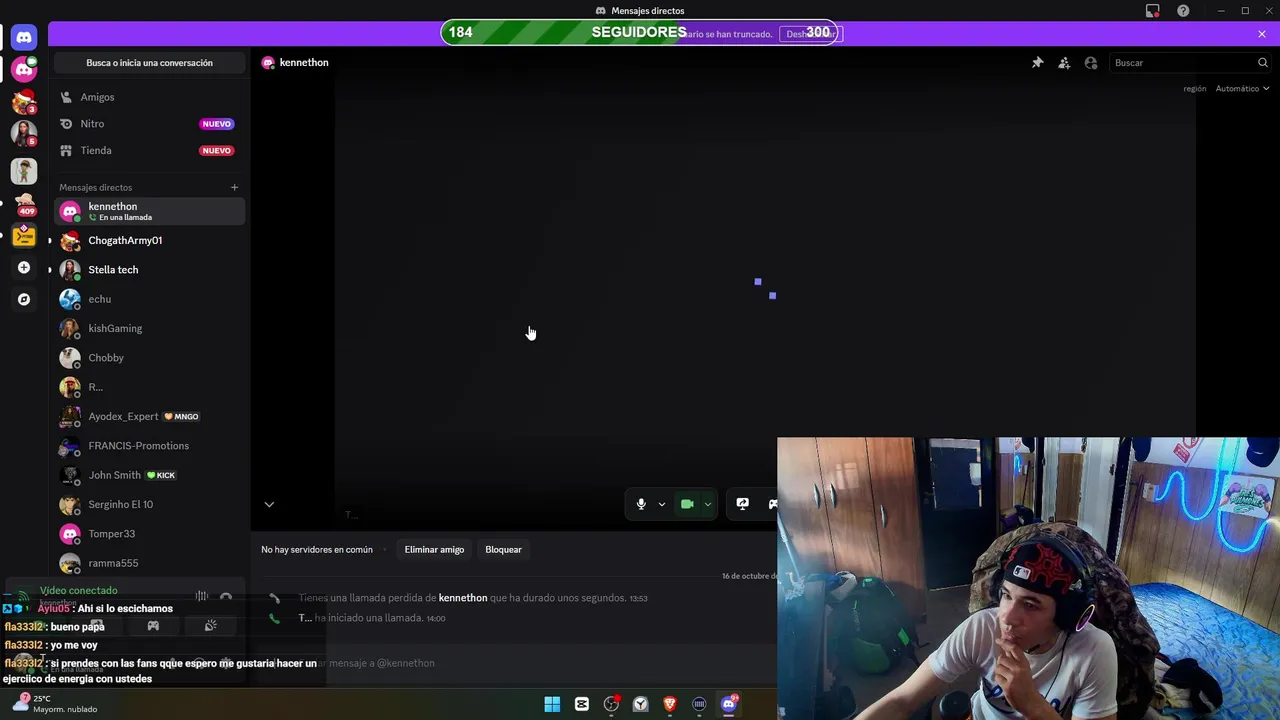Open ChogathArmy01 conversation
Viewport: 1280px width, 720px height.
149,240
